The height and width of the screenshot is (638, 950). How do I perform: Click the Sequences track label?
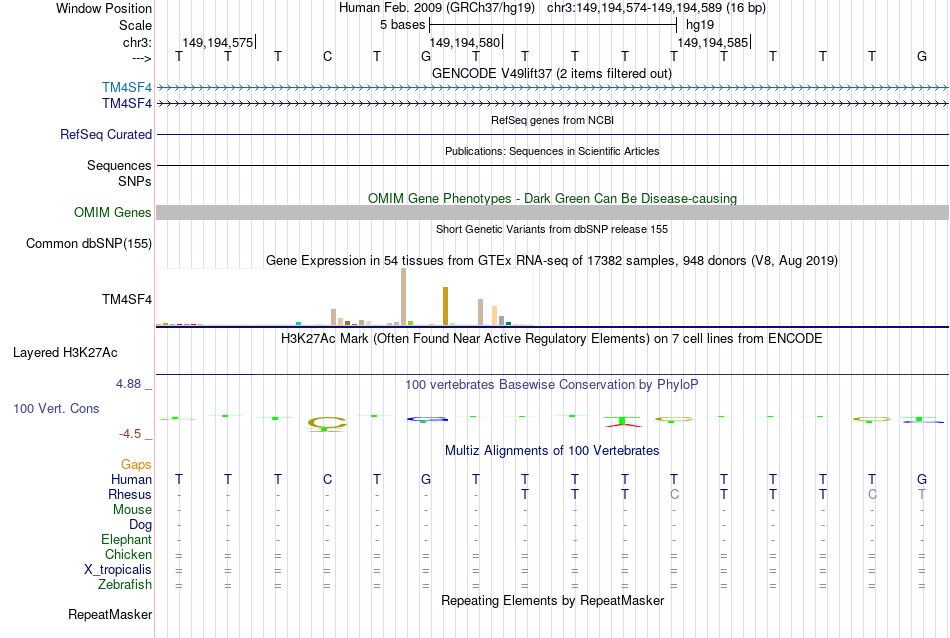click(x=119, y=165)
